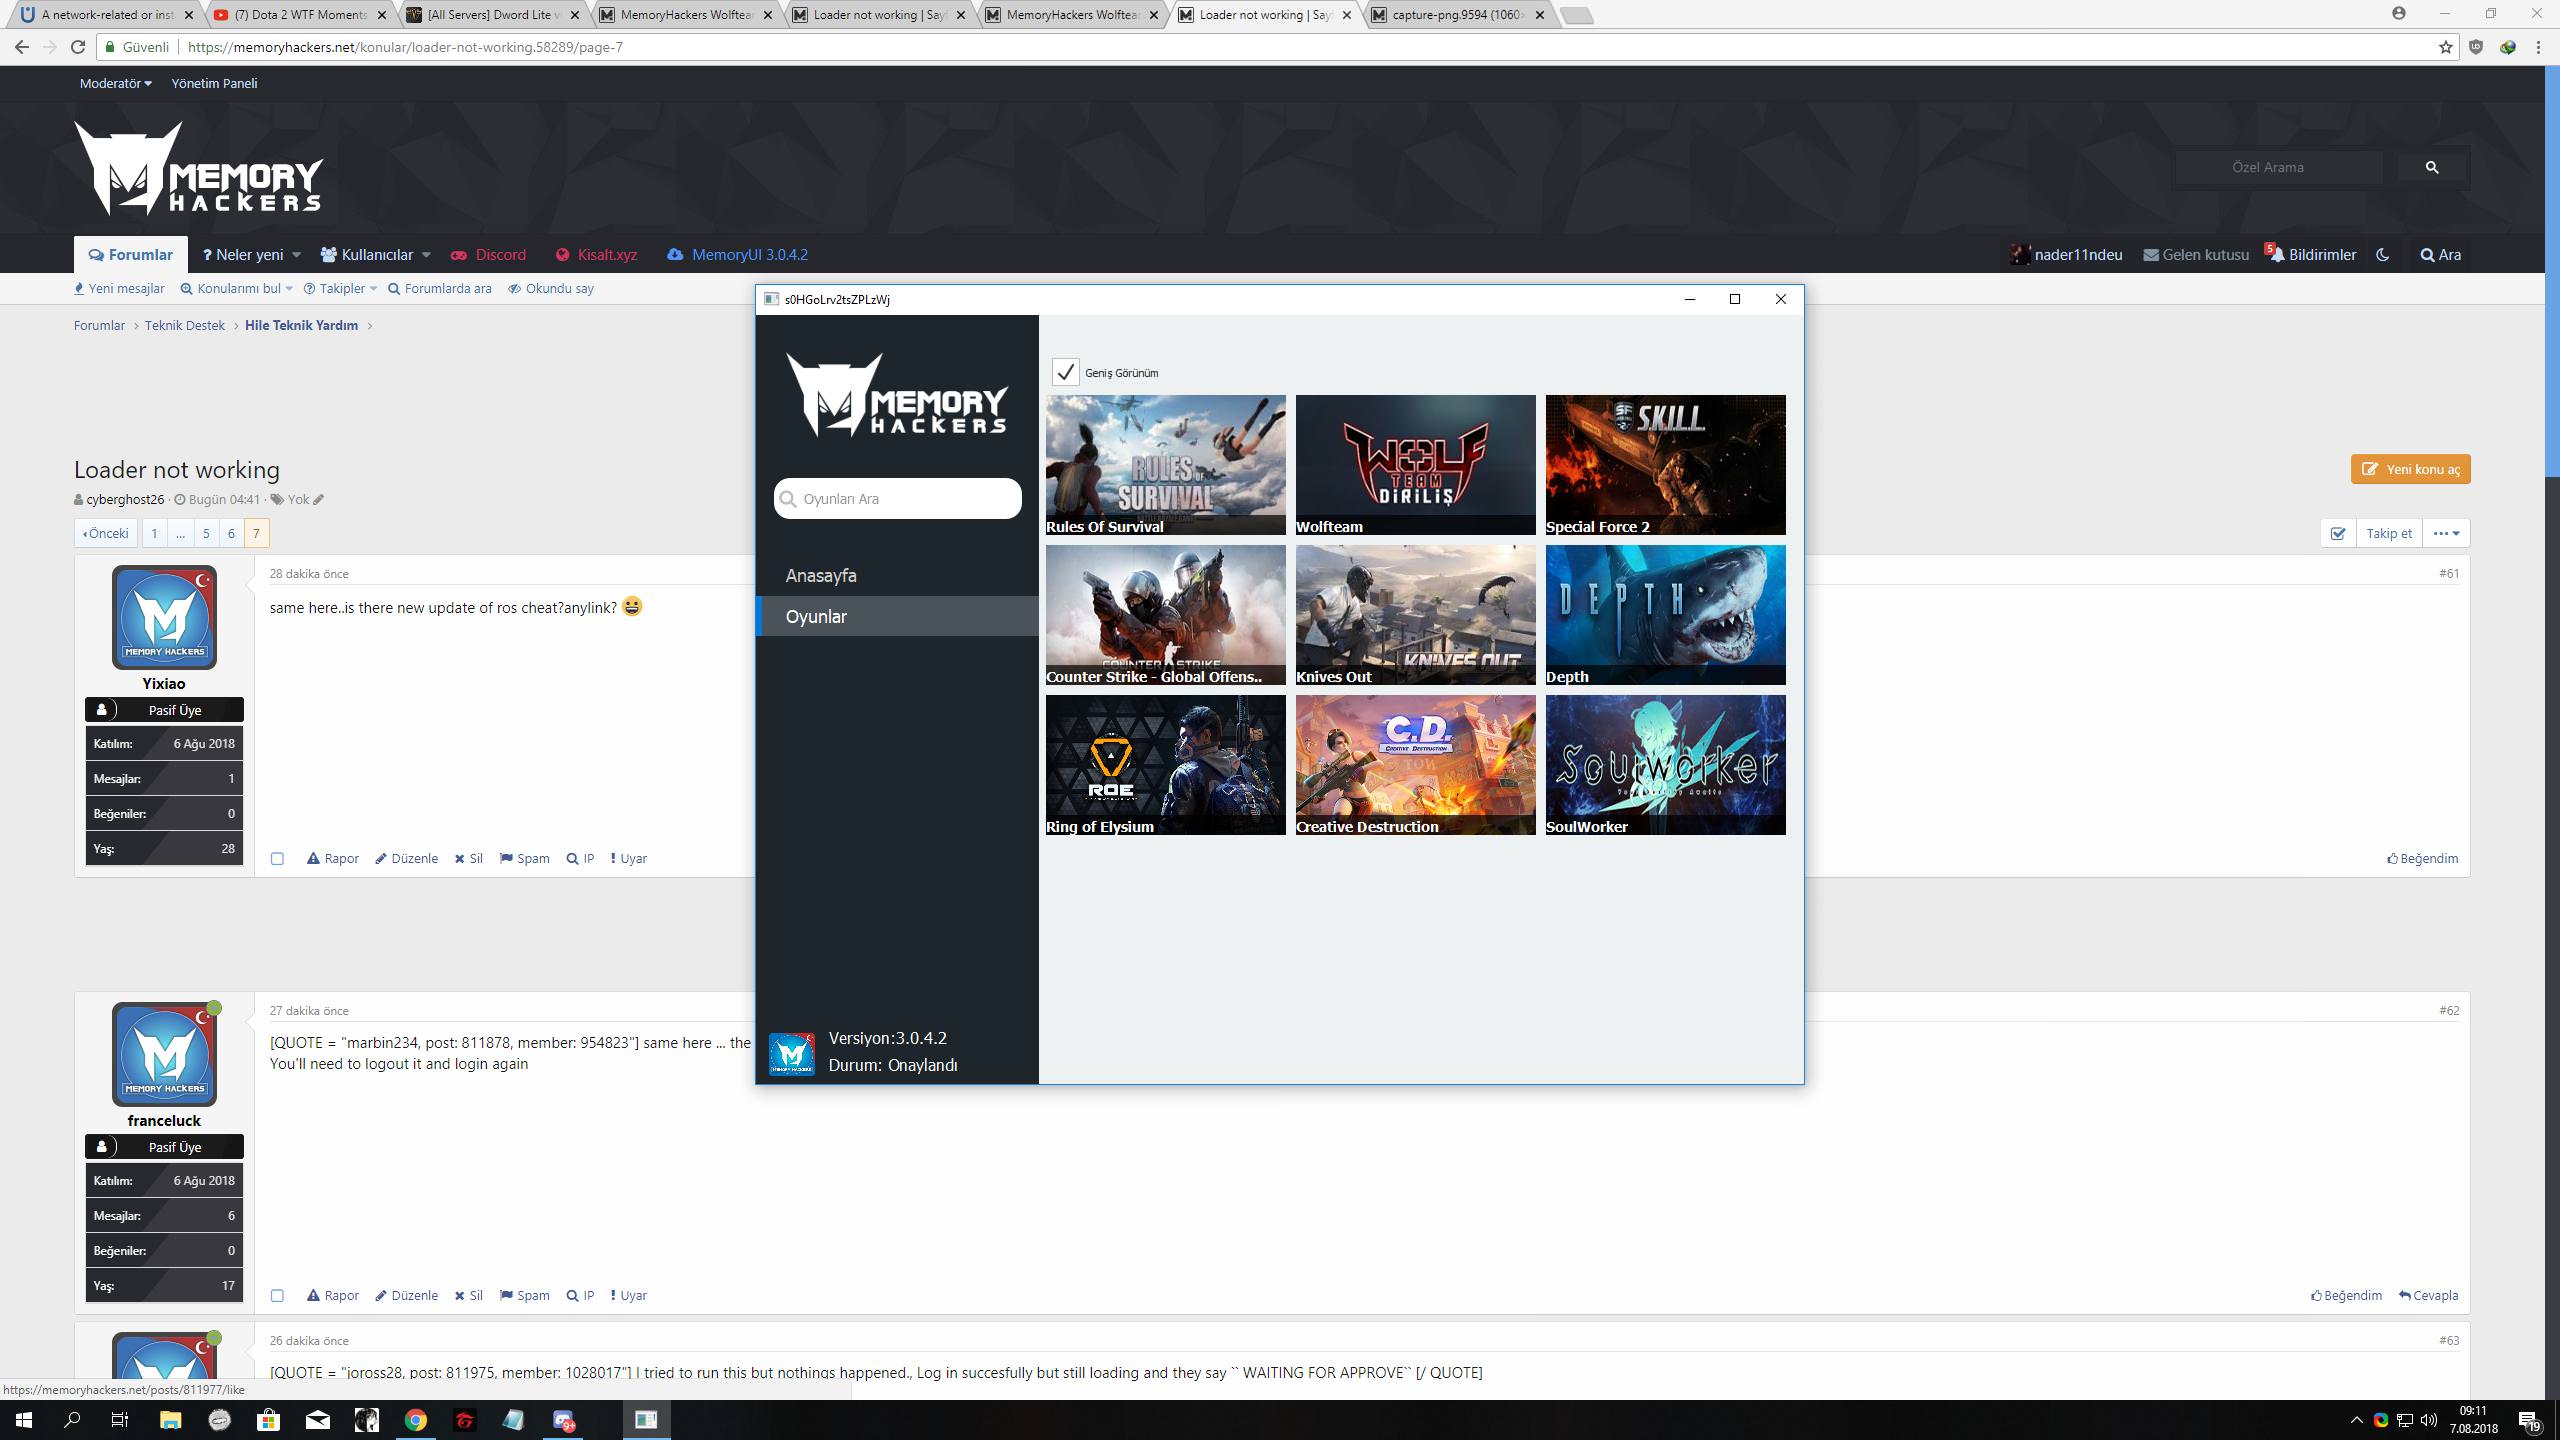Go to Önceki page
Image resolution: width=2560 pixels, height=1440 pixels.
click(105, 534)
